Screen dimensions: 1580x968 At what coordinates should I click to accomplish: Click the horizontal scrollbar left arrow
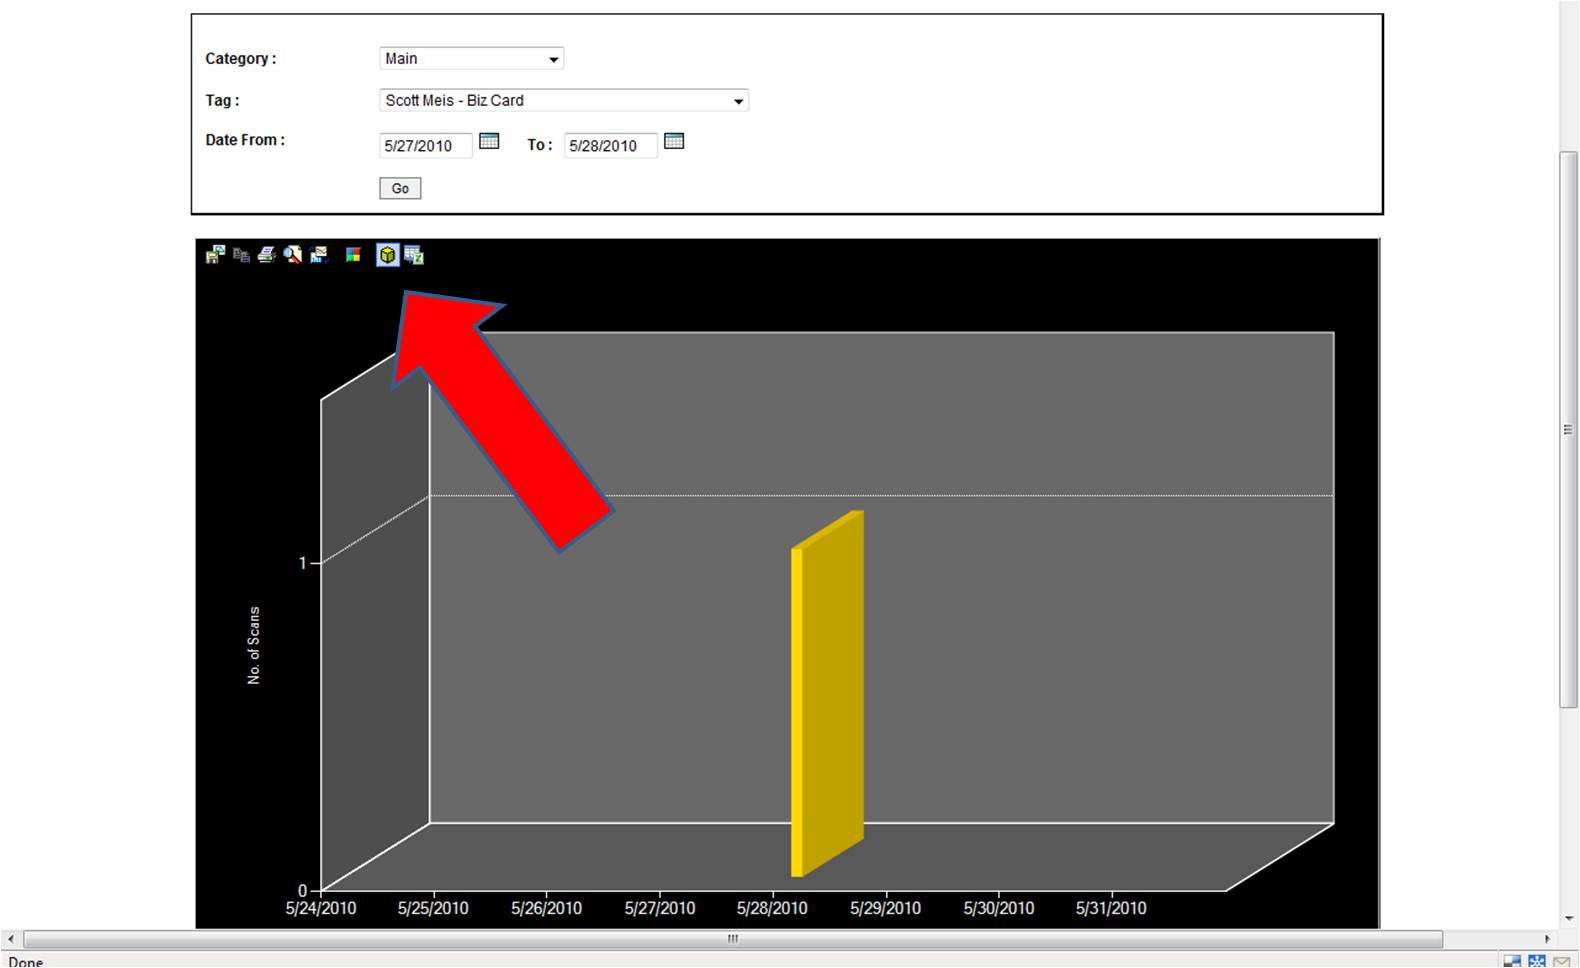click(10, 939)
